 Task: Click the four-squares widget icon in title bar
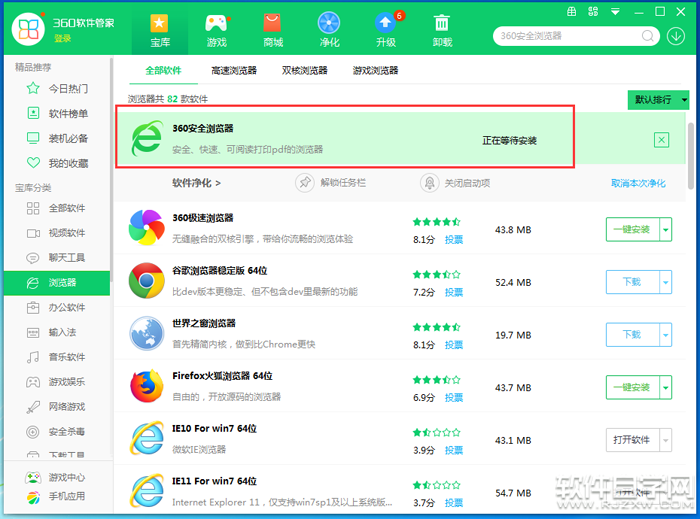click(x=593, y=12)
